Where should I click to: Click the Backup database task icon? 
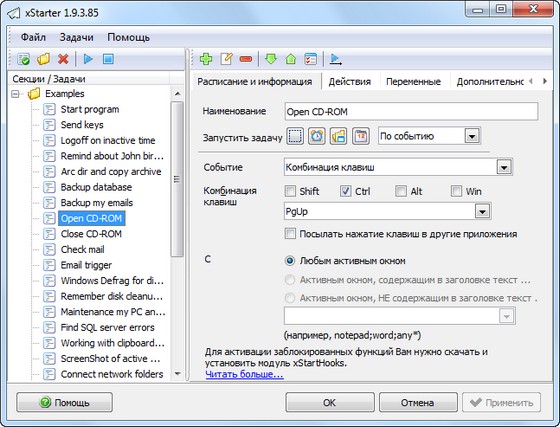click(x=49, y=187)
